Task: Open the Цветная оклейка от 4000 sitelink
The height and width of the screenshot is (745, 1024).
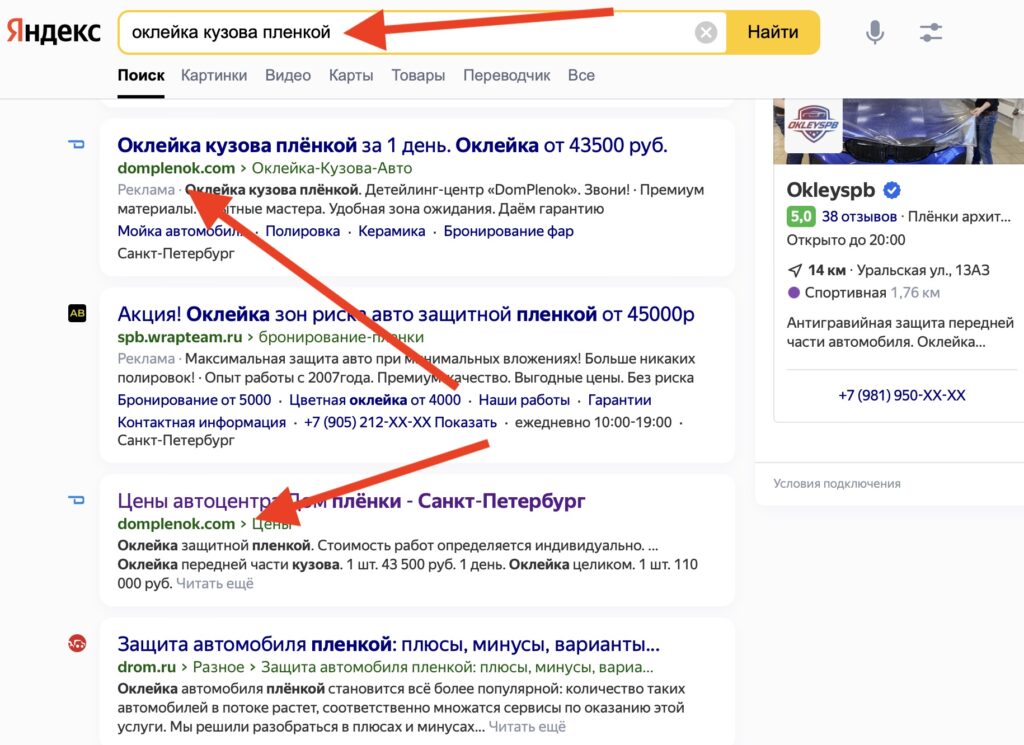Action: [375, 400]
